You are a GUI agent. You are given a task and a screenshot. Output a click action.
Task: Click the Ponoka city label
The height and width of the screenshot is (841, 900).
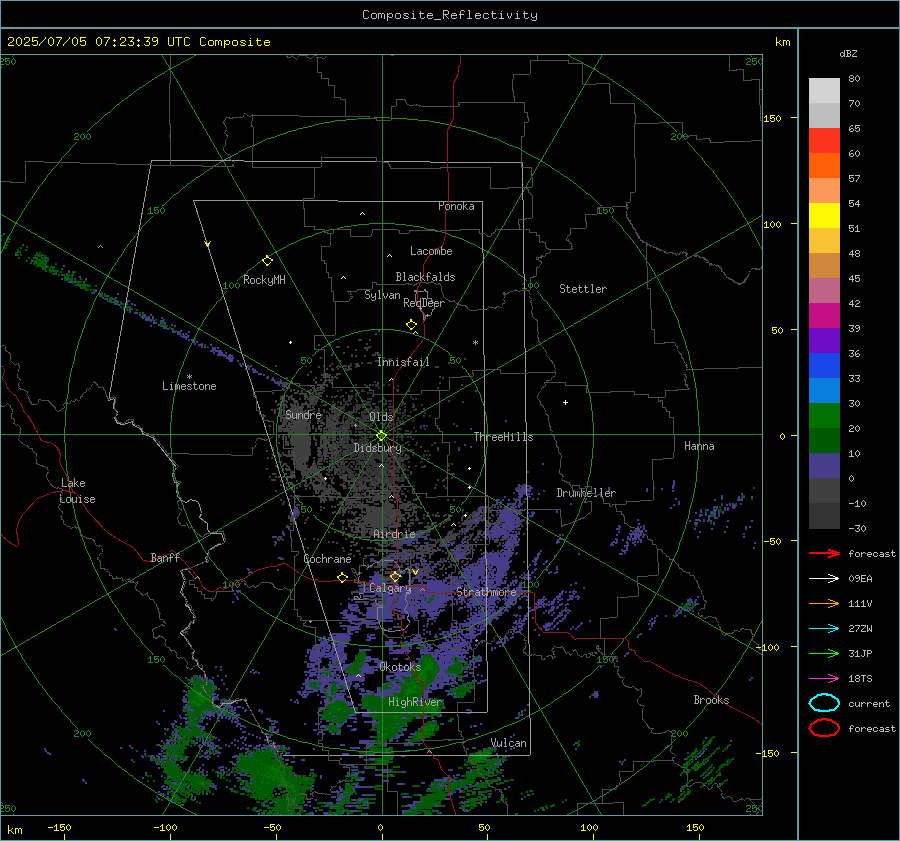456,206
